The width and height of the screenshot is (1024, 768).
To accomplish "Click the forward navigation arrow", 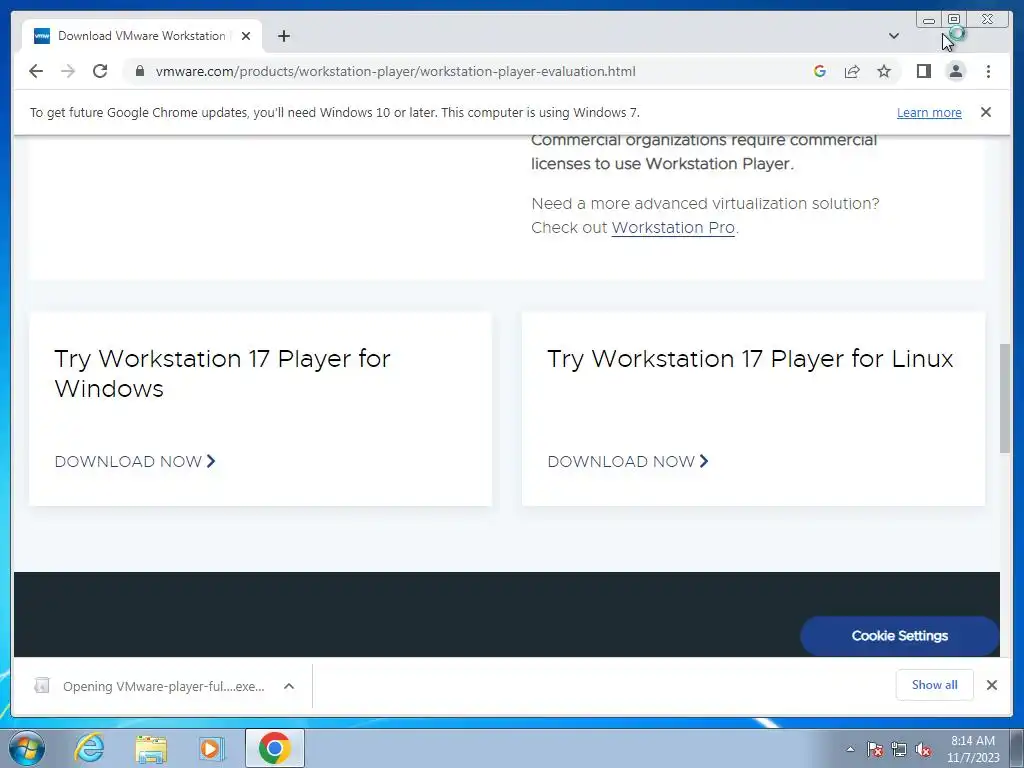I will click(68, 71).
